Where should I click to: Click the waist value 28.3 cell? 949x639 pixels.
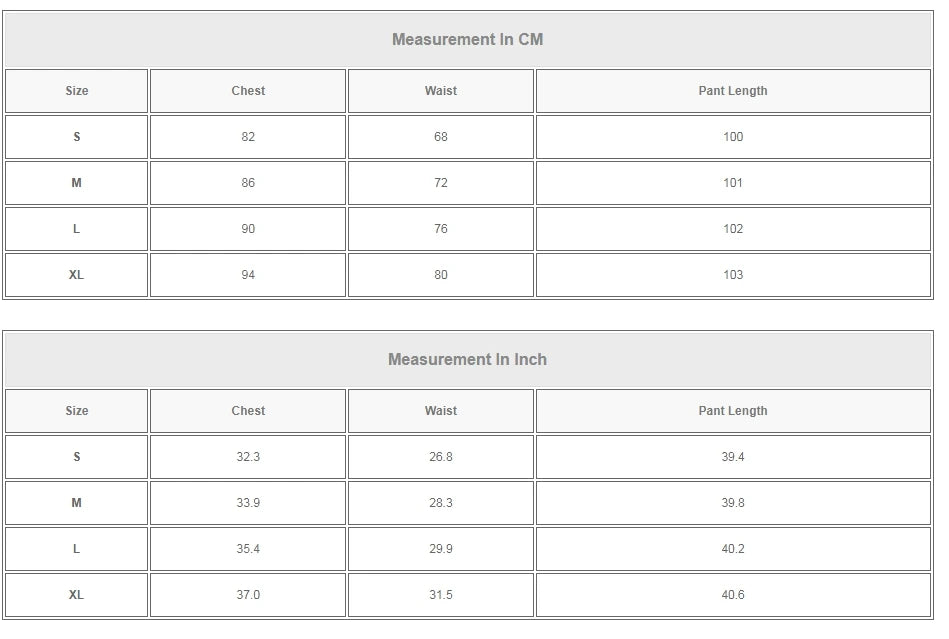[440, 503]
